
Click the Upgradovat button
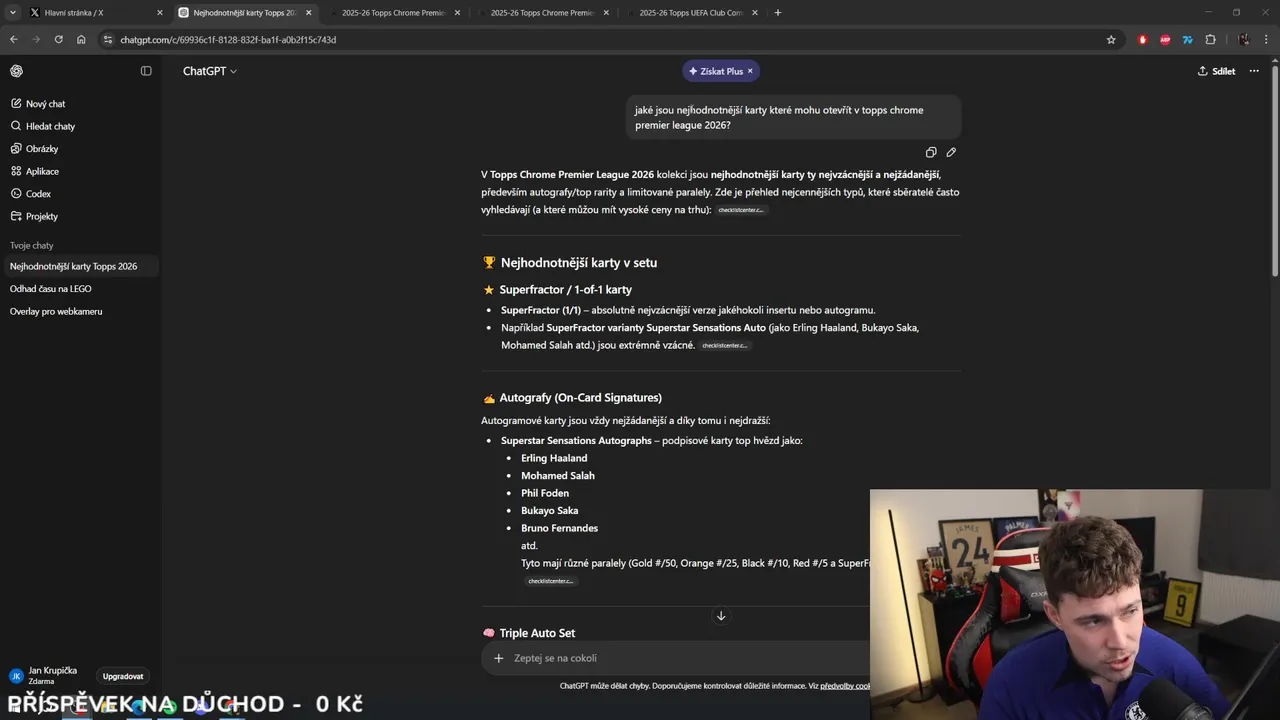coord(123,676)
